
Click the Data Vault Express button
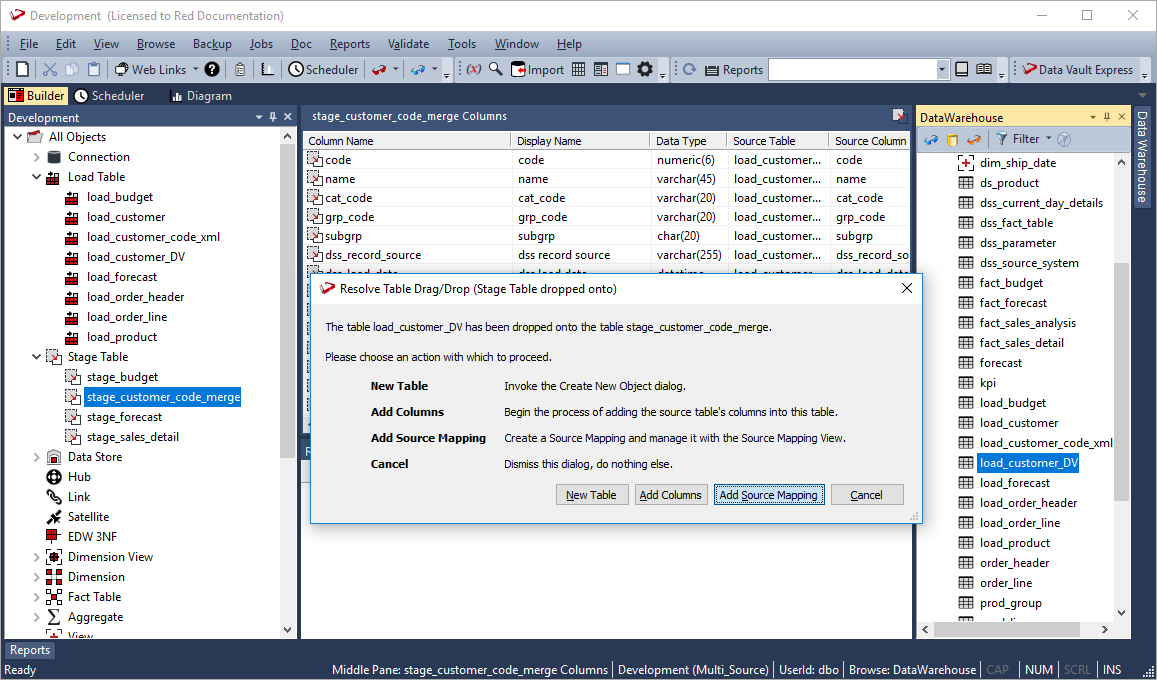tap(1077, 70)
